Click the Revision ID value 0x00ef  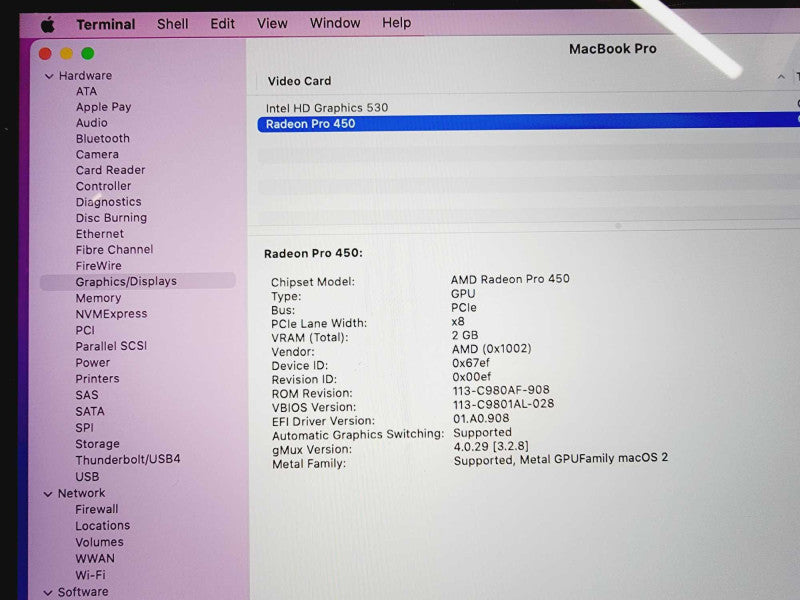point(471,377)
